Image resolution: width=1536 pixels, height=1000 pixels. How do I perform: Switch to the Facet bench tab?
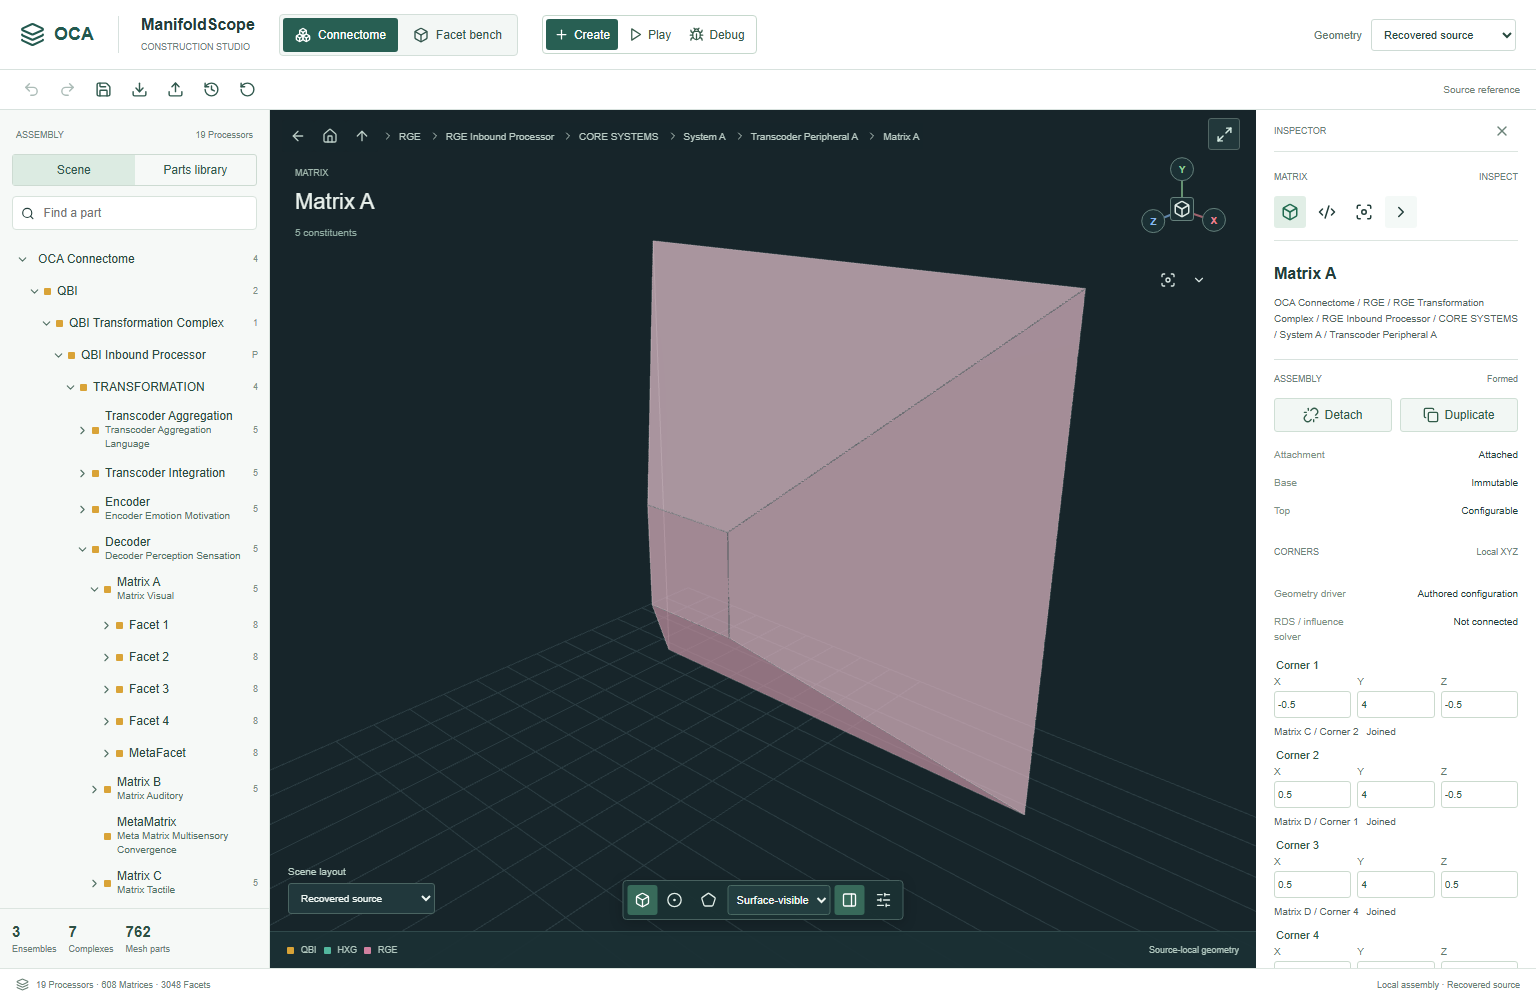click(x=458, y=35)
